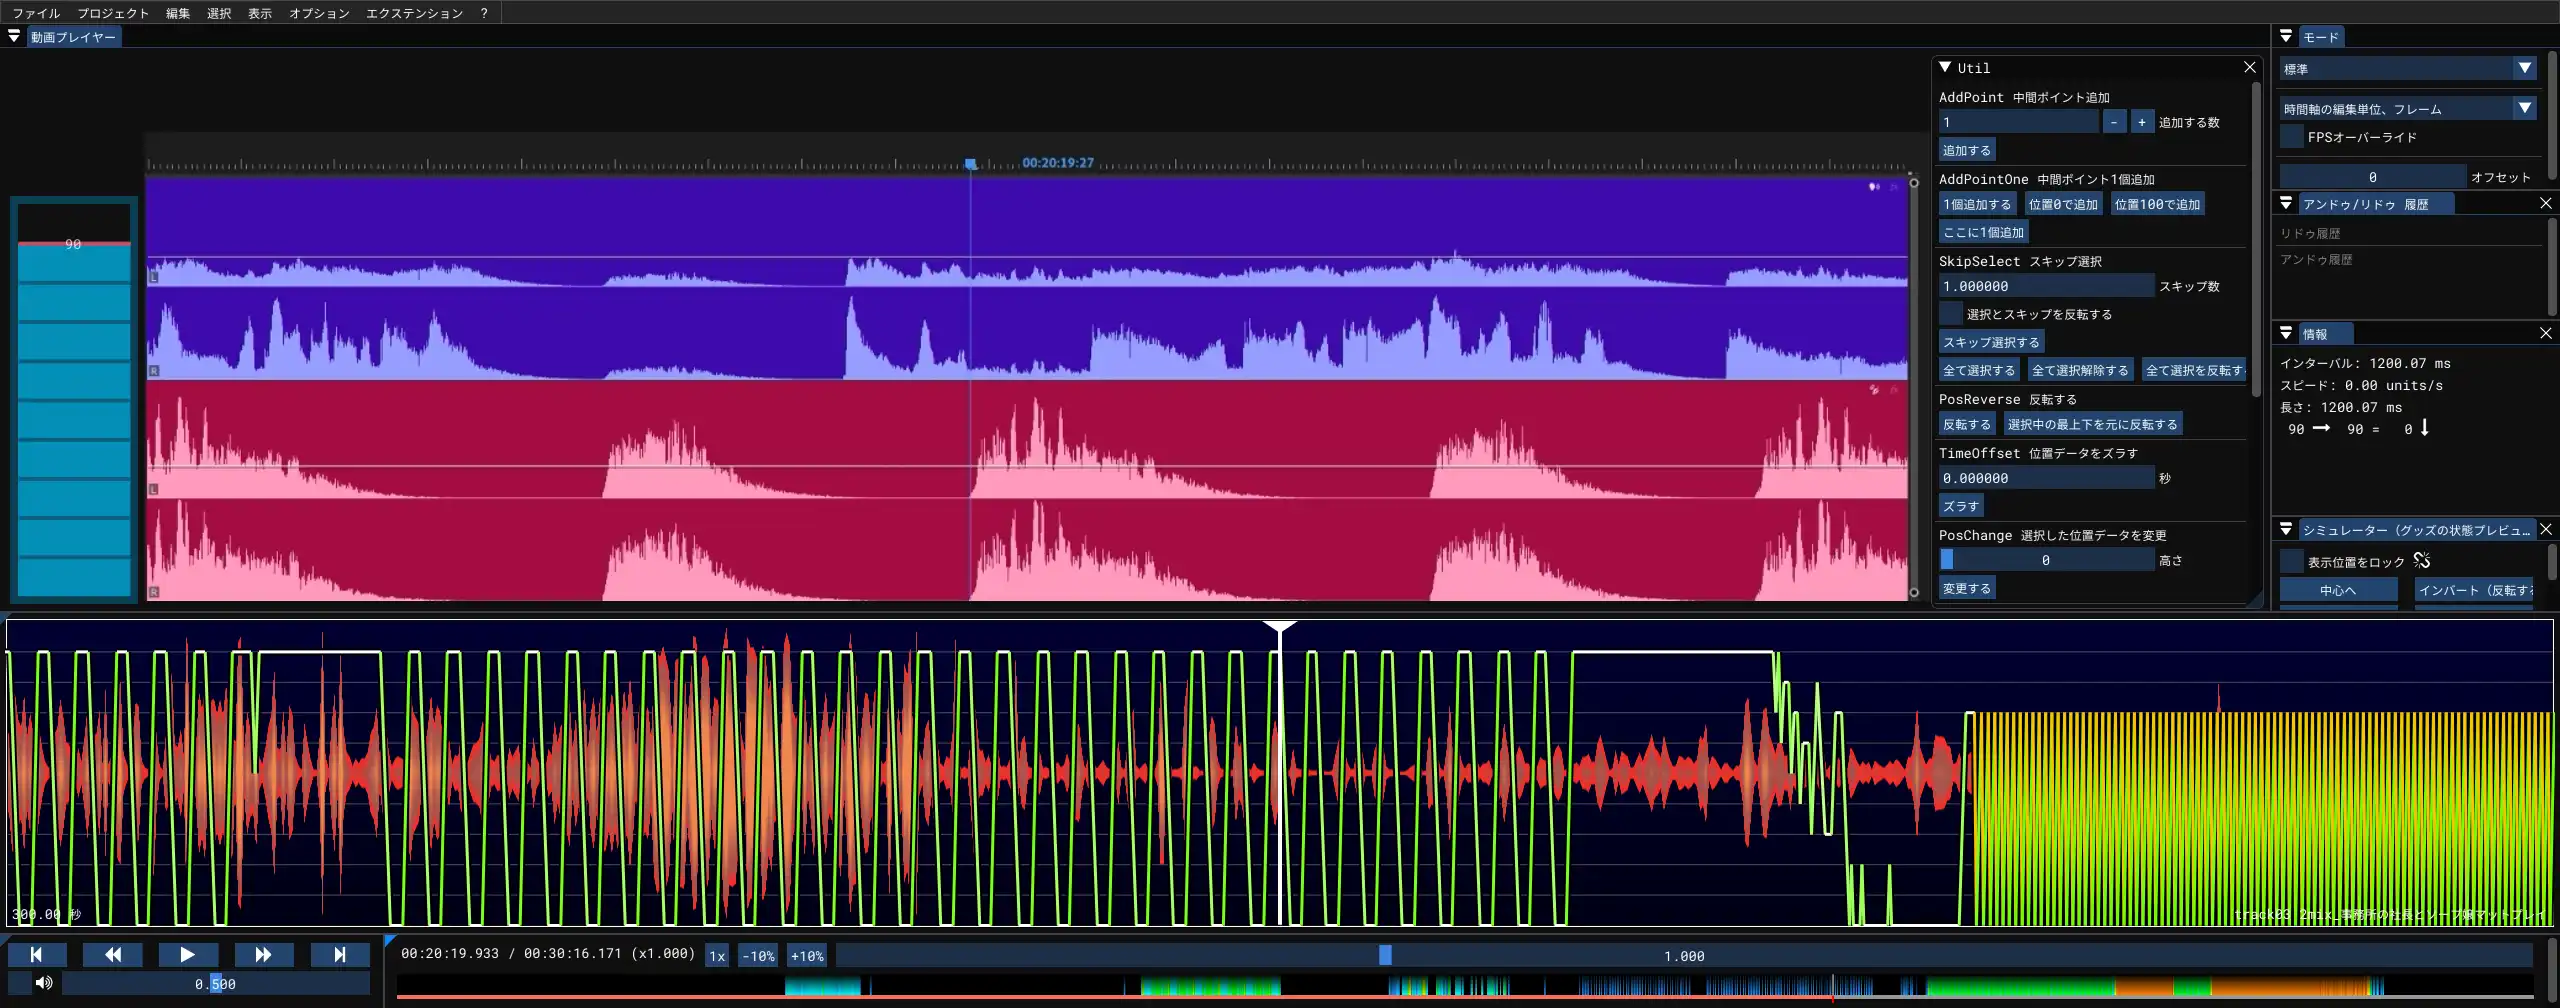Reset playback speed with 1x button

coord(717,956)
